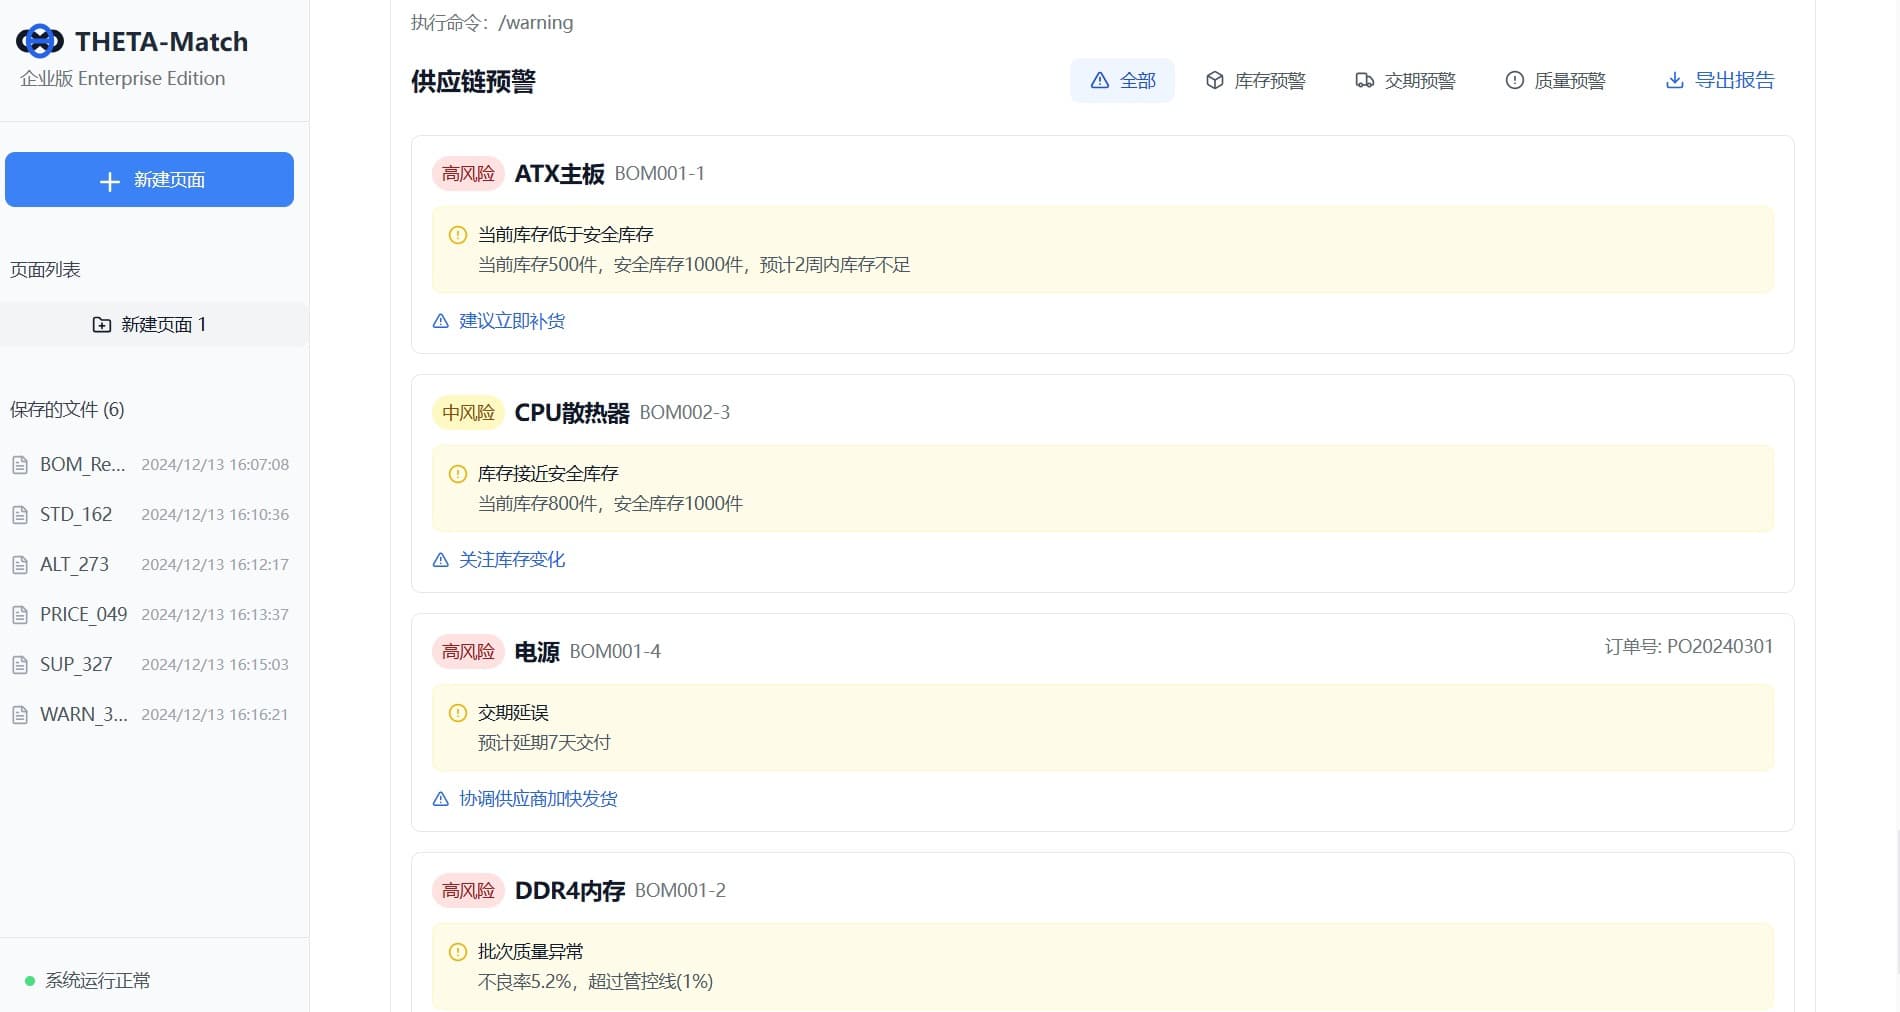Open the 质量预警 filter tab

pos(1555,80)
